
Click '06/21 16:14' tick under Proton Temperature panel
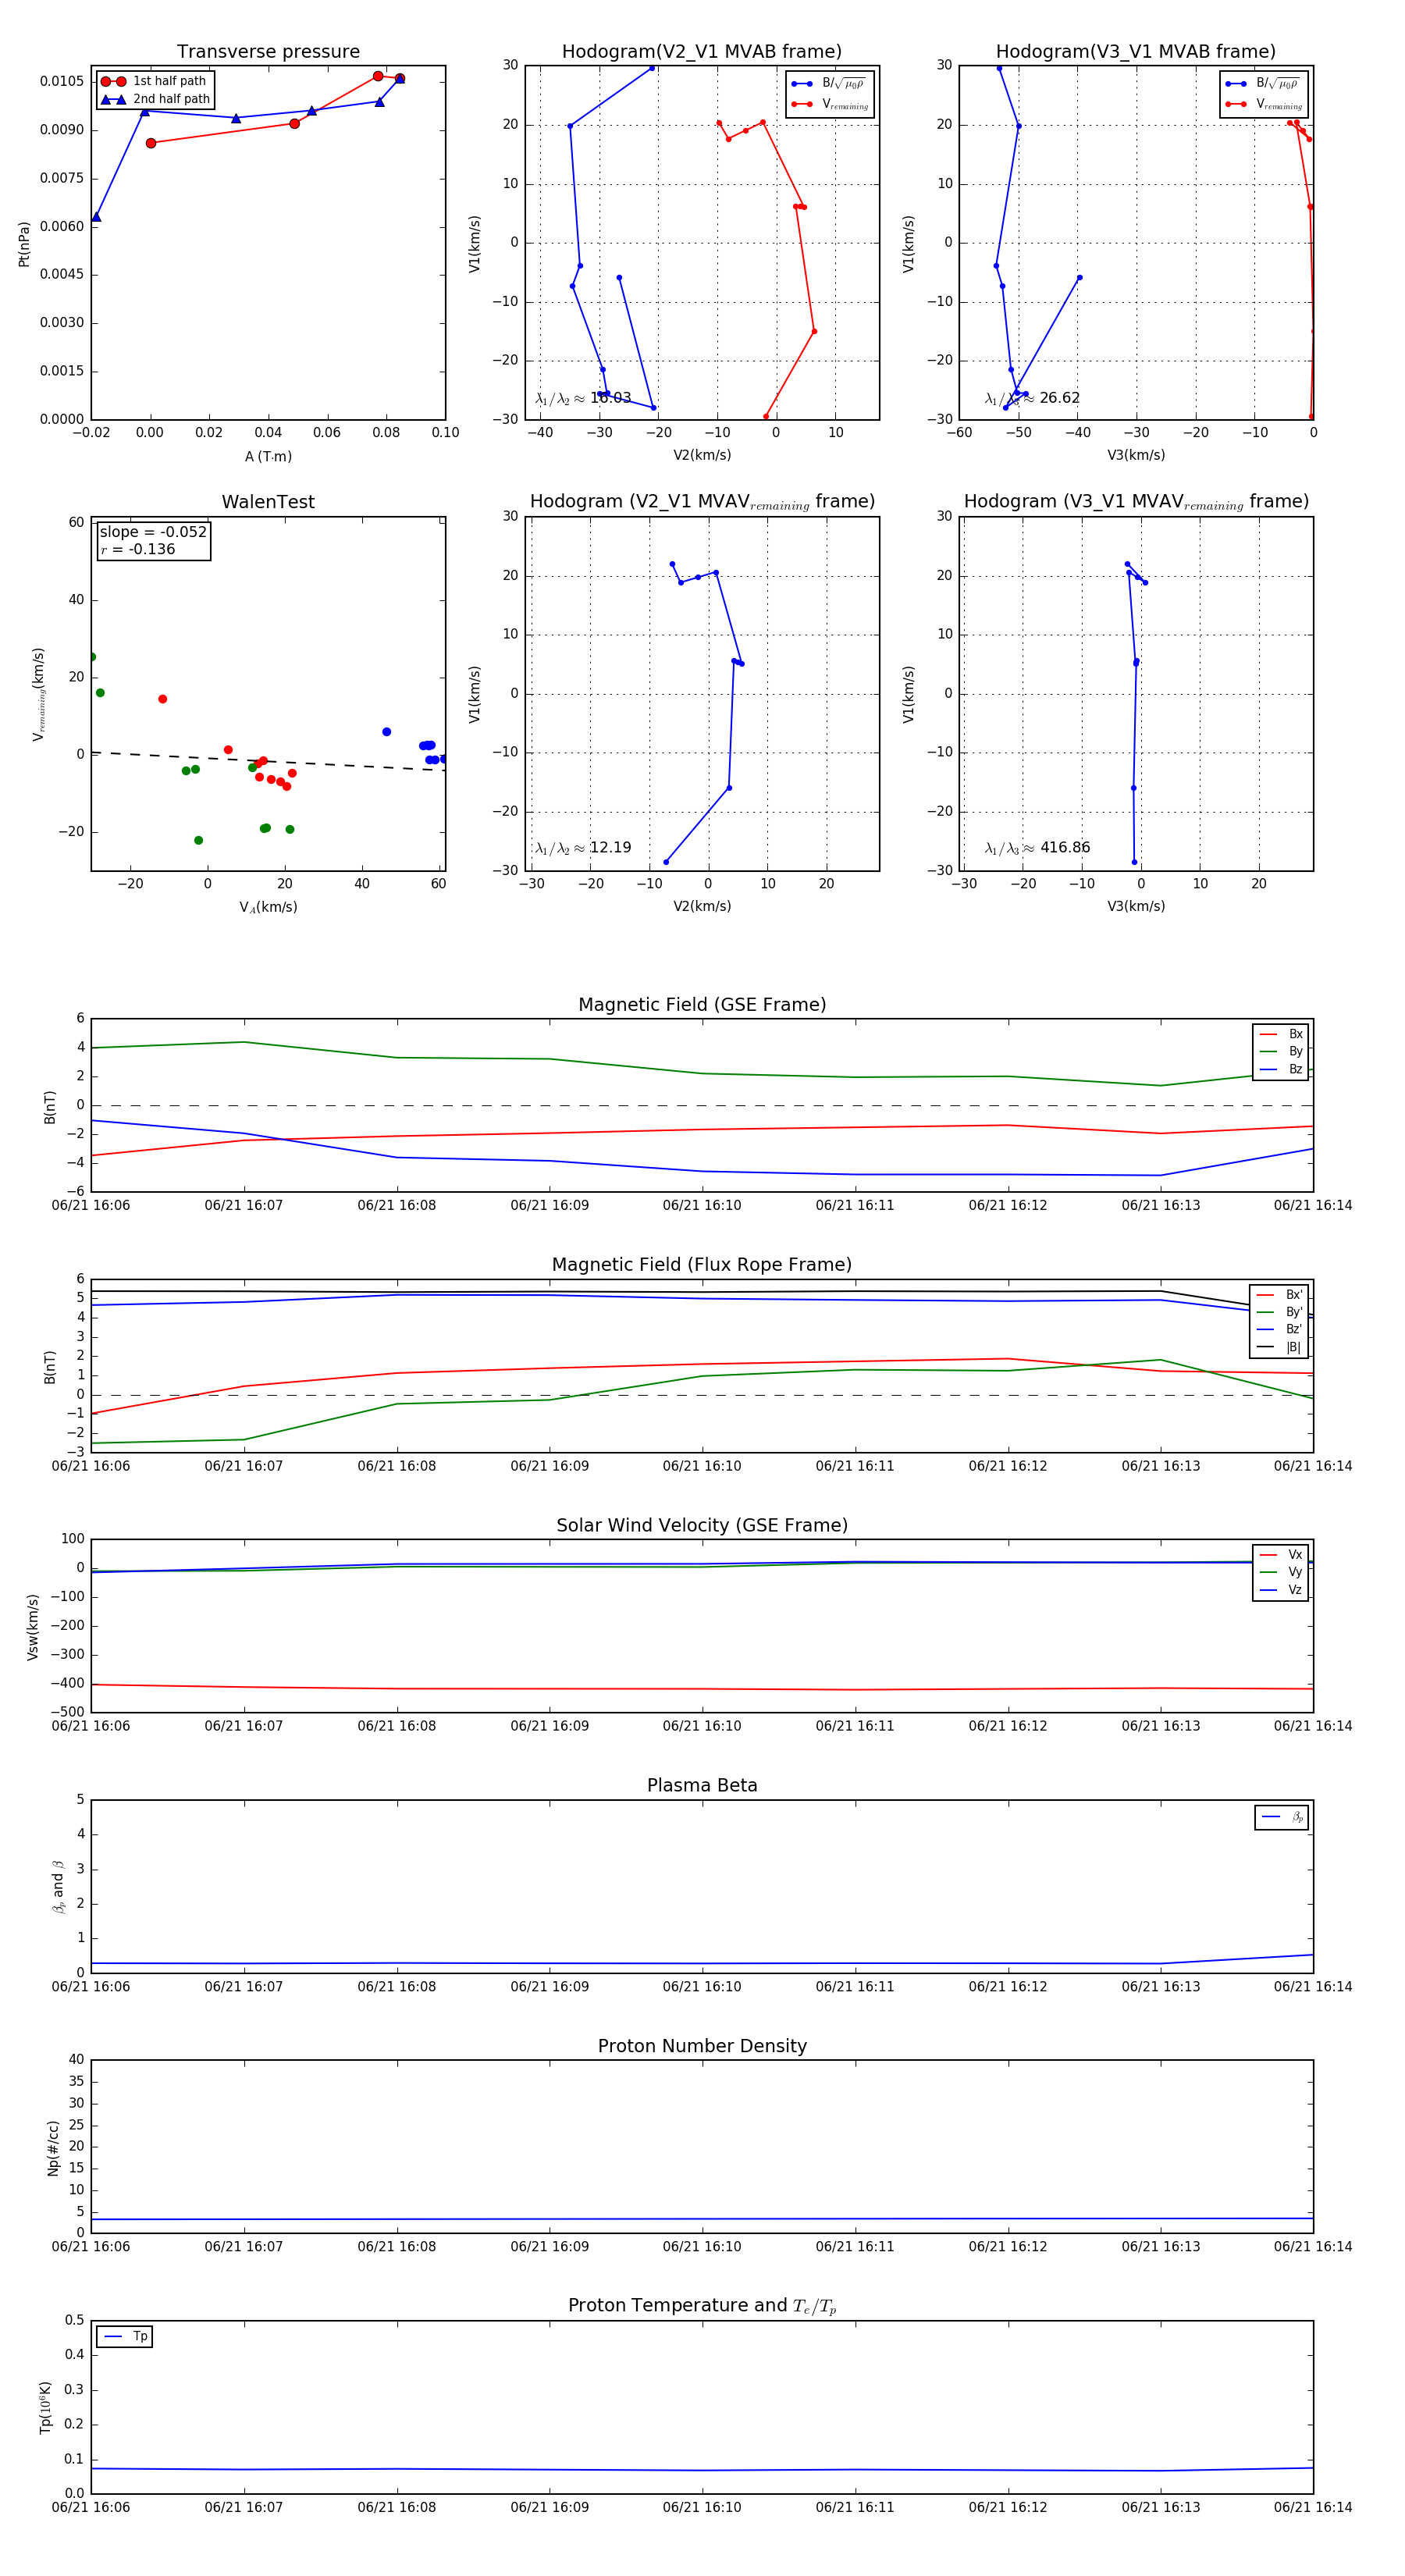[1313, 2507]
